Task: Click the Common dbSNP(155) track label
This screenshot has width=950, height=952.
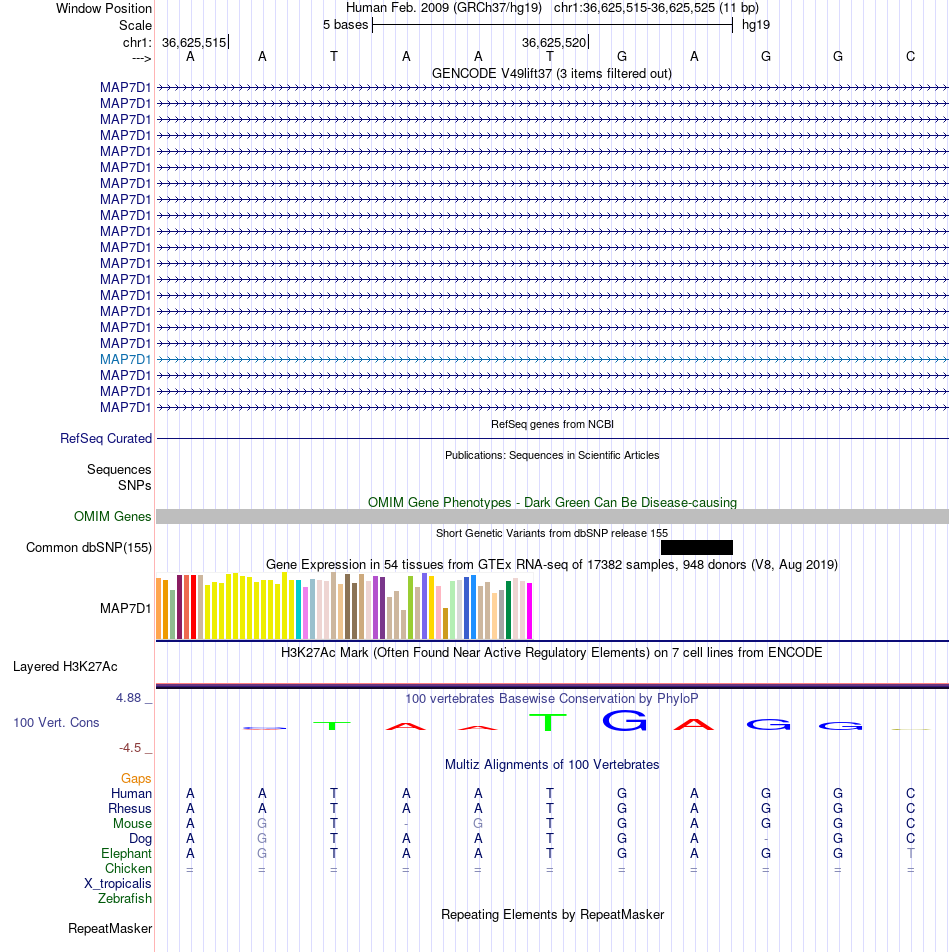Action: coord(89,548)
